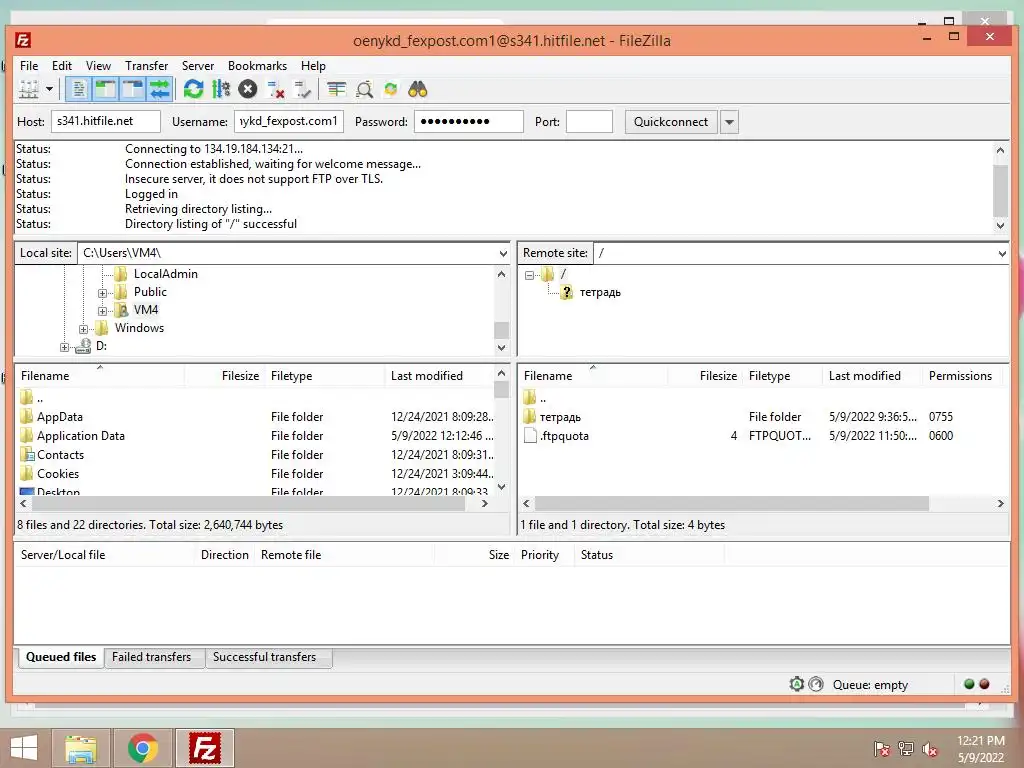Toggle synchronized browsing icon
The width and height of the screenshot is (1024, 768).
(x=391, y=89)
